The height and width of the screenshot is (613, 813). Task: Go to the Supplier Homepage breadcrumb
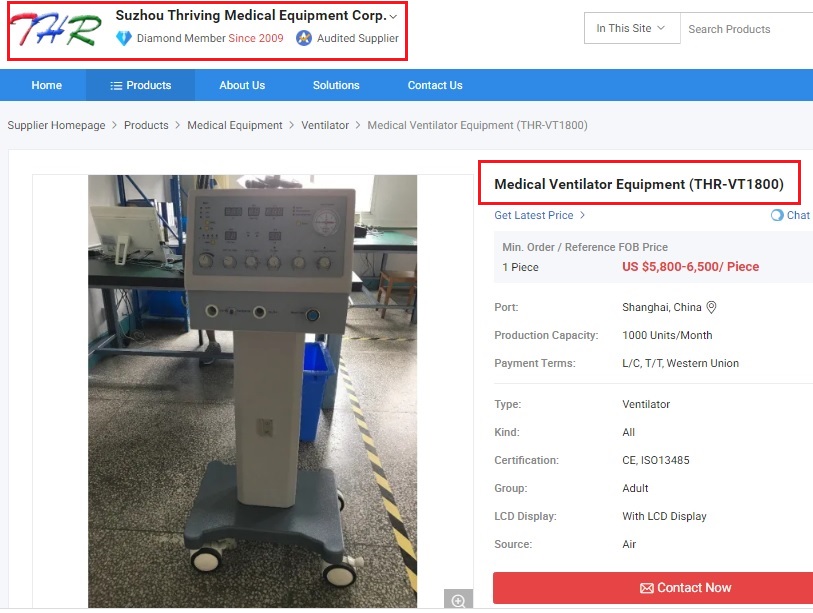[56, 126]
